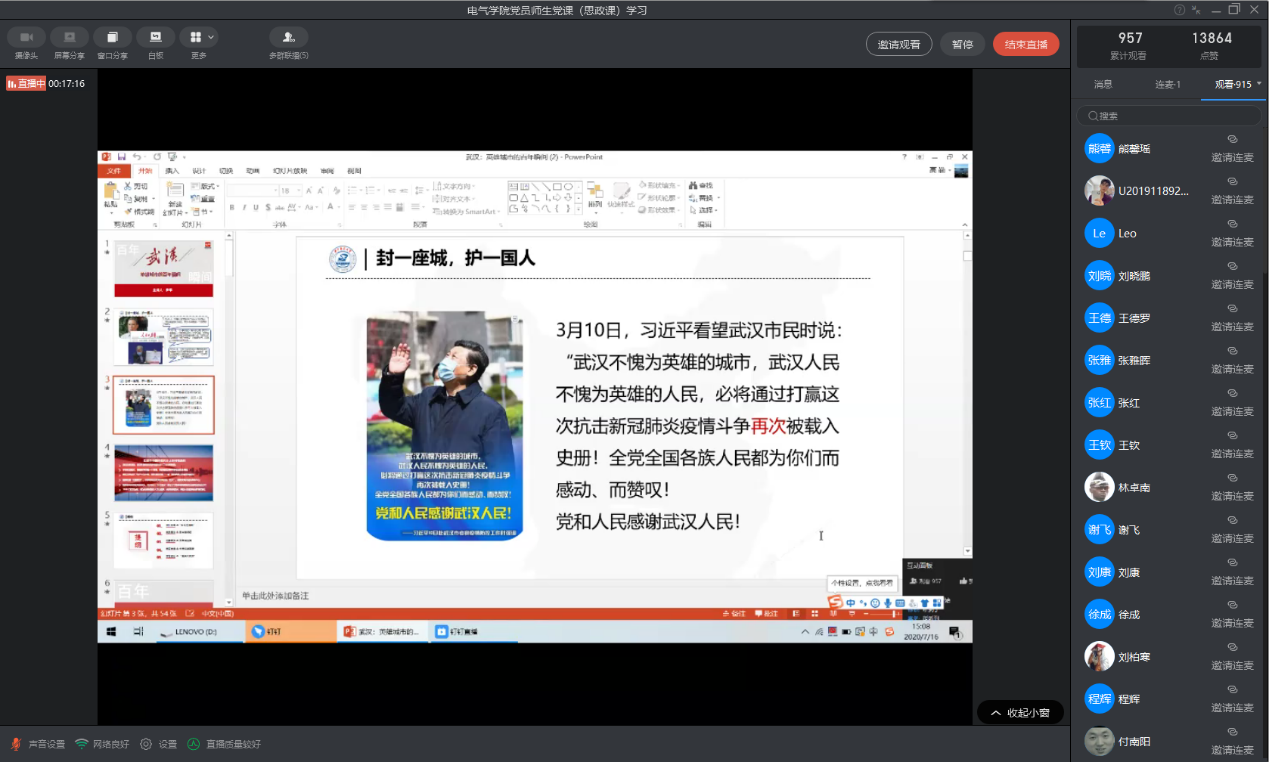Click the 邀请观看 invite button
Image resolution: width=1269 pixels, height=762 pixels.
coord(898,44)
